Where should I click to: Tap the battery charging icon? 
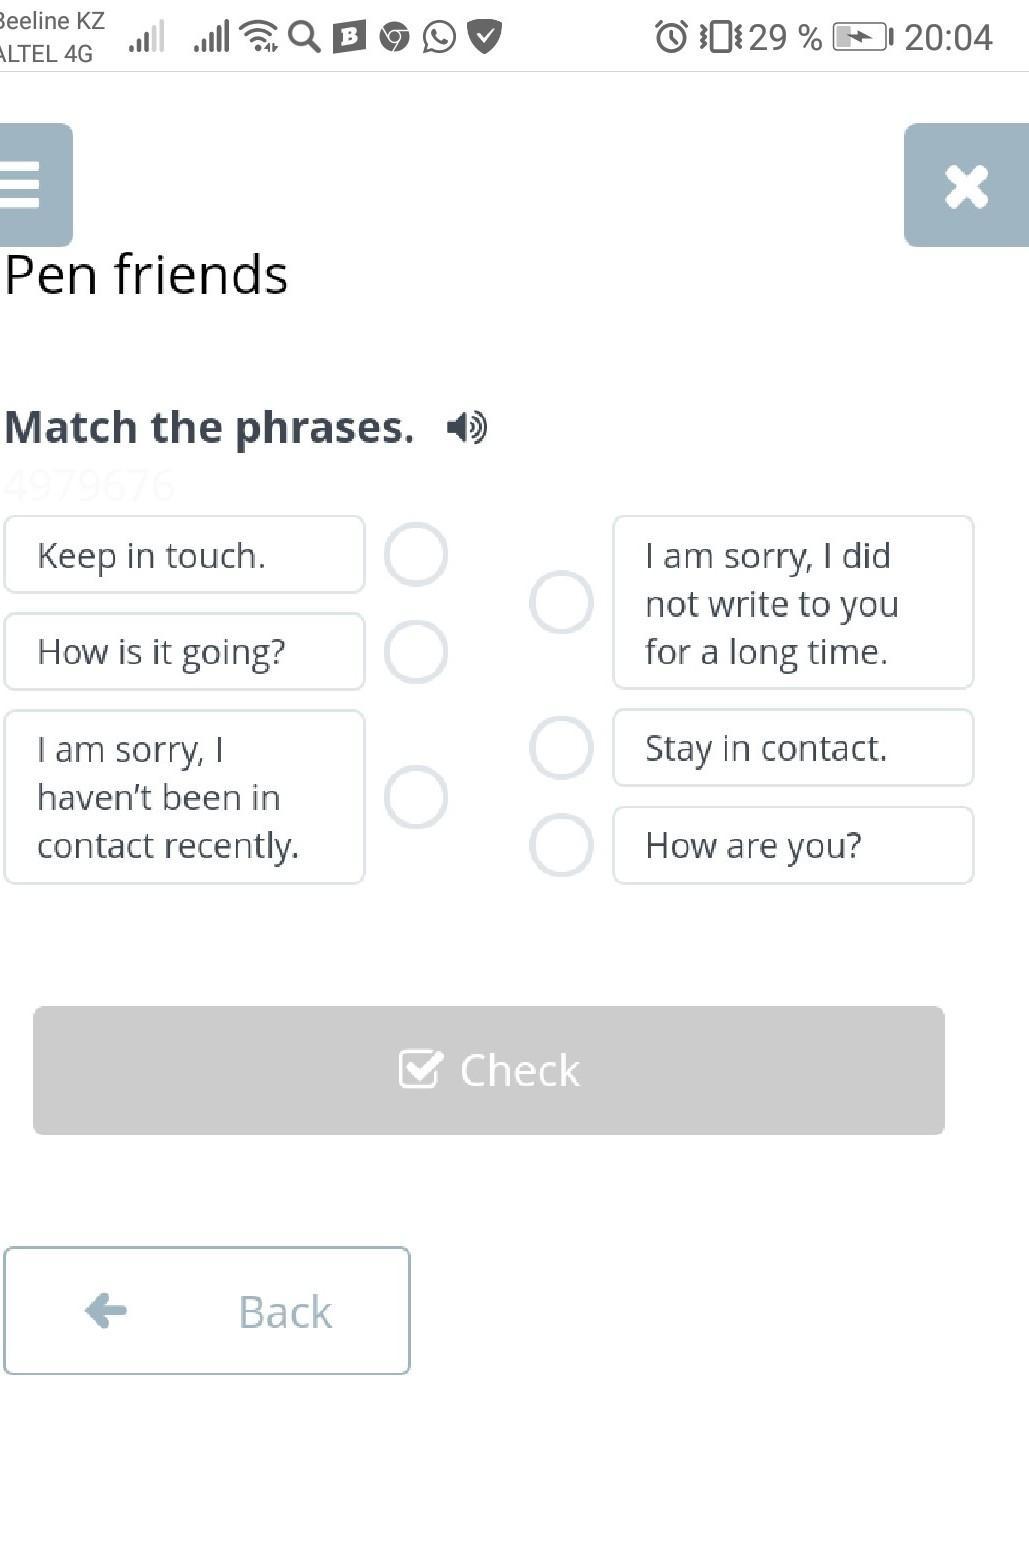coord(861,38)
